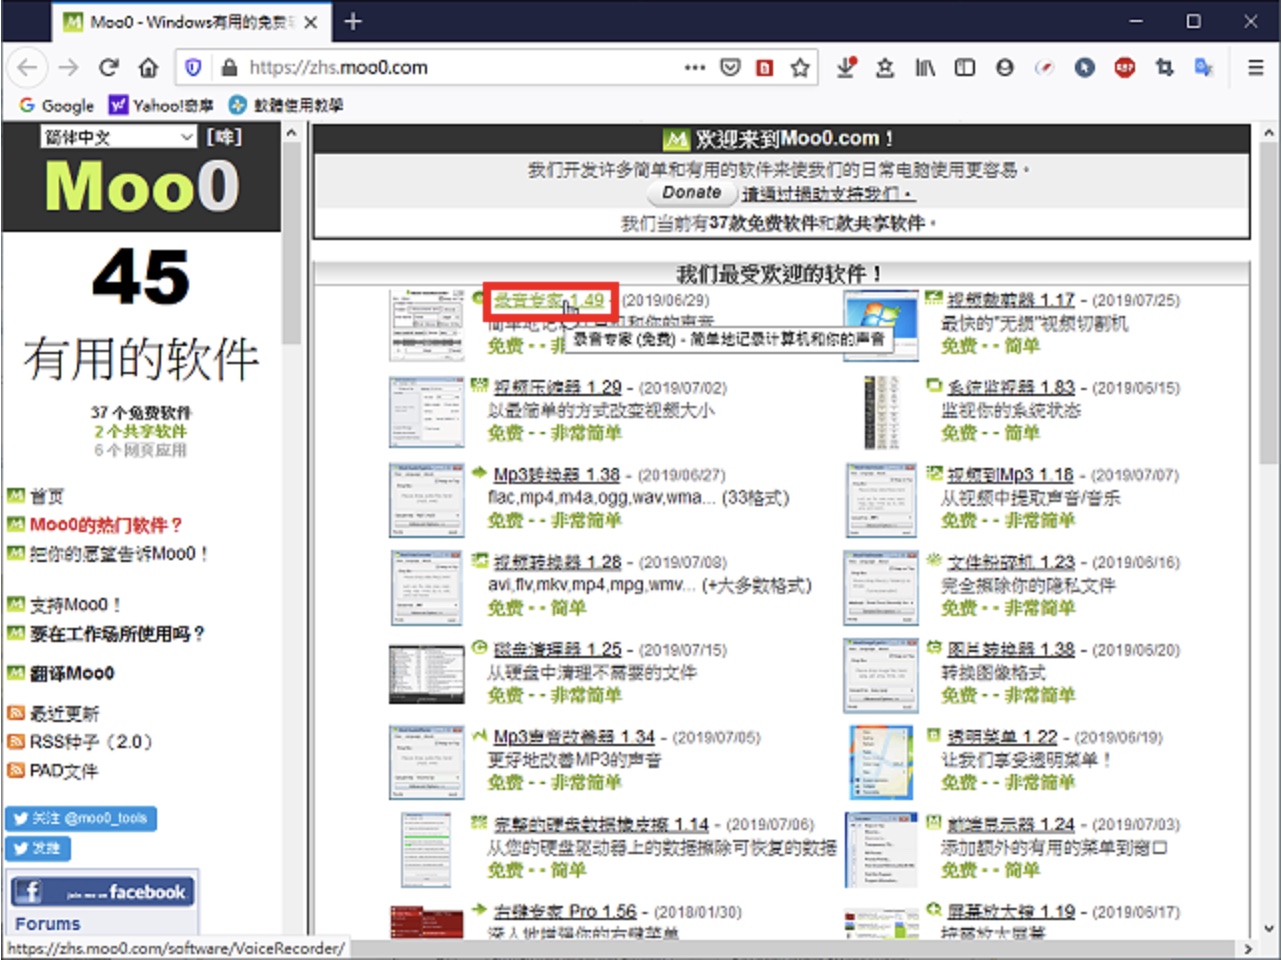Open the image converter 1.38 link
Viewport: 1282px width, 960px height.
pos(1011,650)
